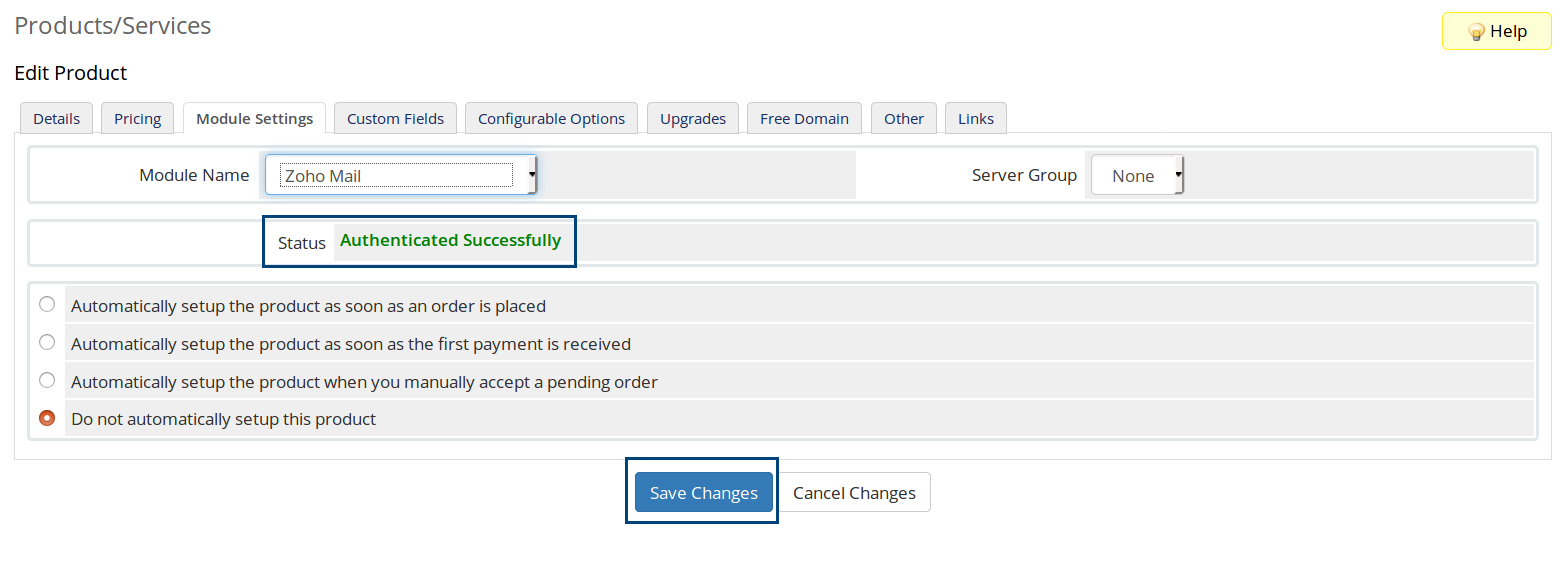This screenshot has height=565, width=1565.
Task: Select setup on manually accepting pending order
Action: [x=47, y=380]
